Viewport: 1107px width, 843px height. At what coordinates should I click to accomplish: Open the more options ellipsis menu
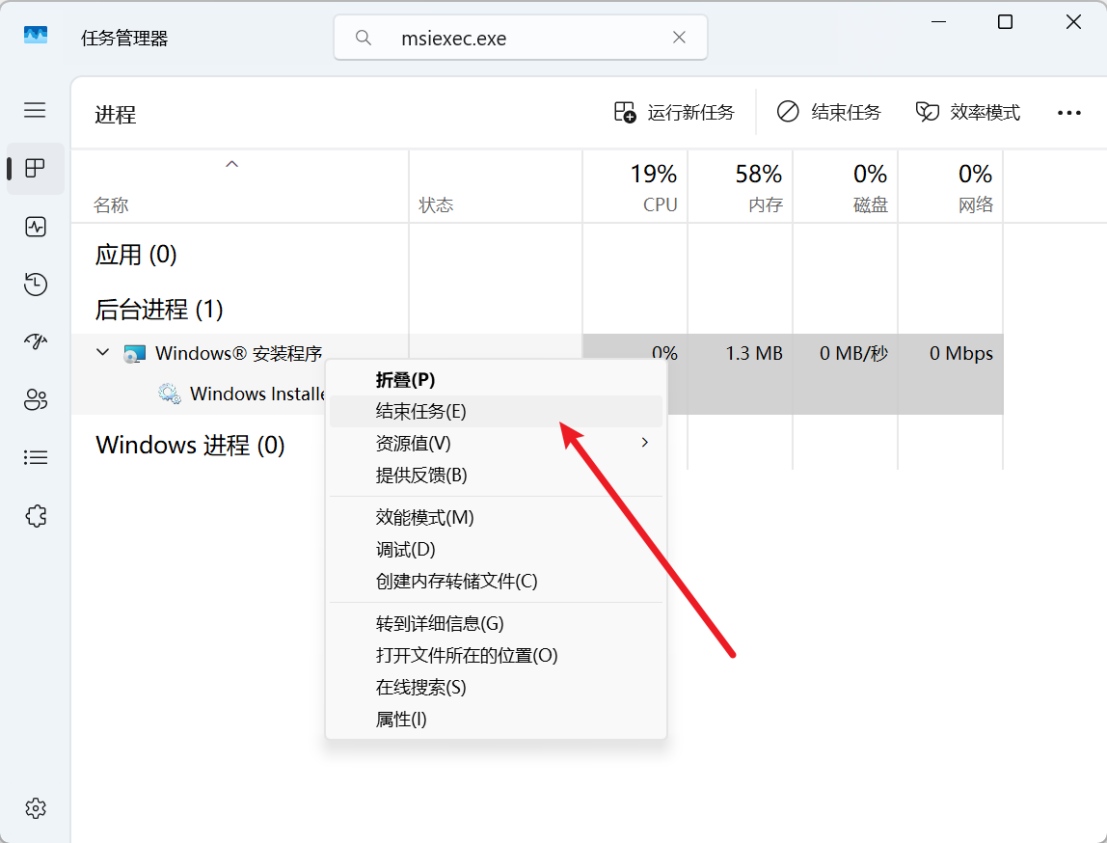tap(1069, 113)
